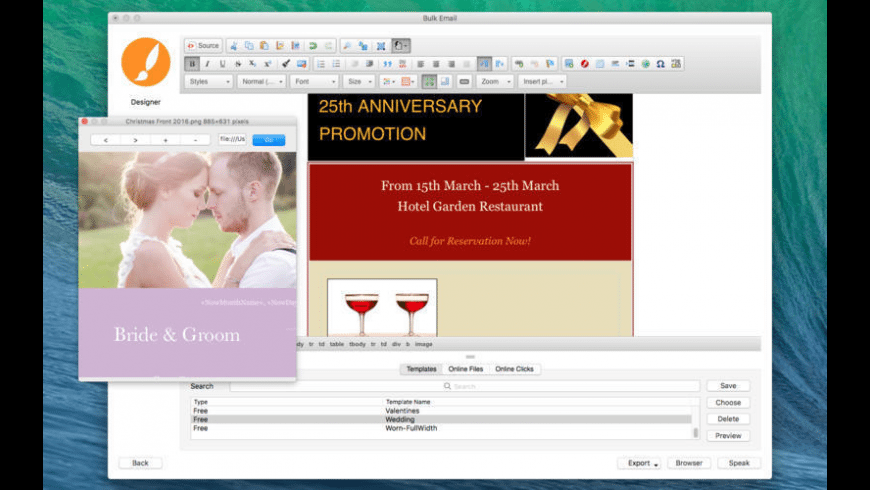Align text left
The width and height of the screenshot is (870, 490).
421,64
